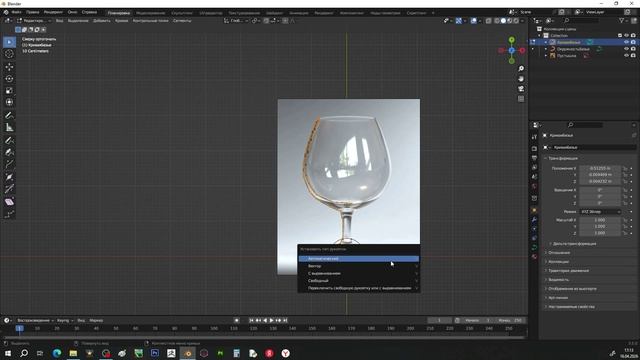Click the pan hand viewport icon

tap(521, 79)
